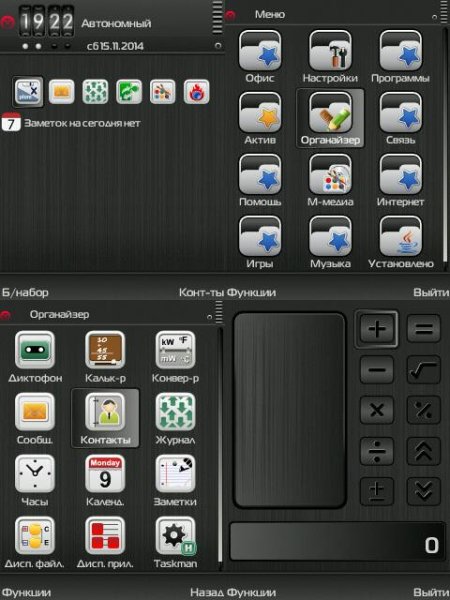The image size is (450, 600).
Task: Click the calculator equals button
Action: click(x=424, y=329)
